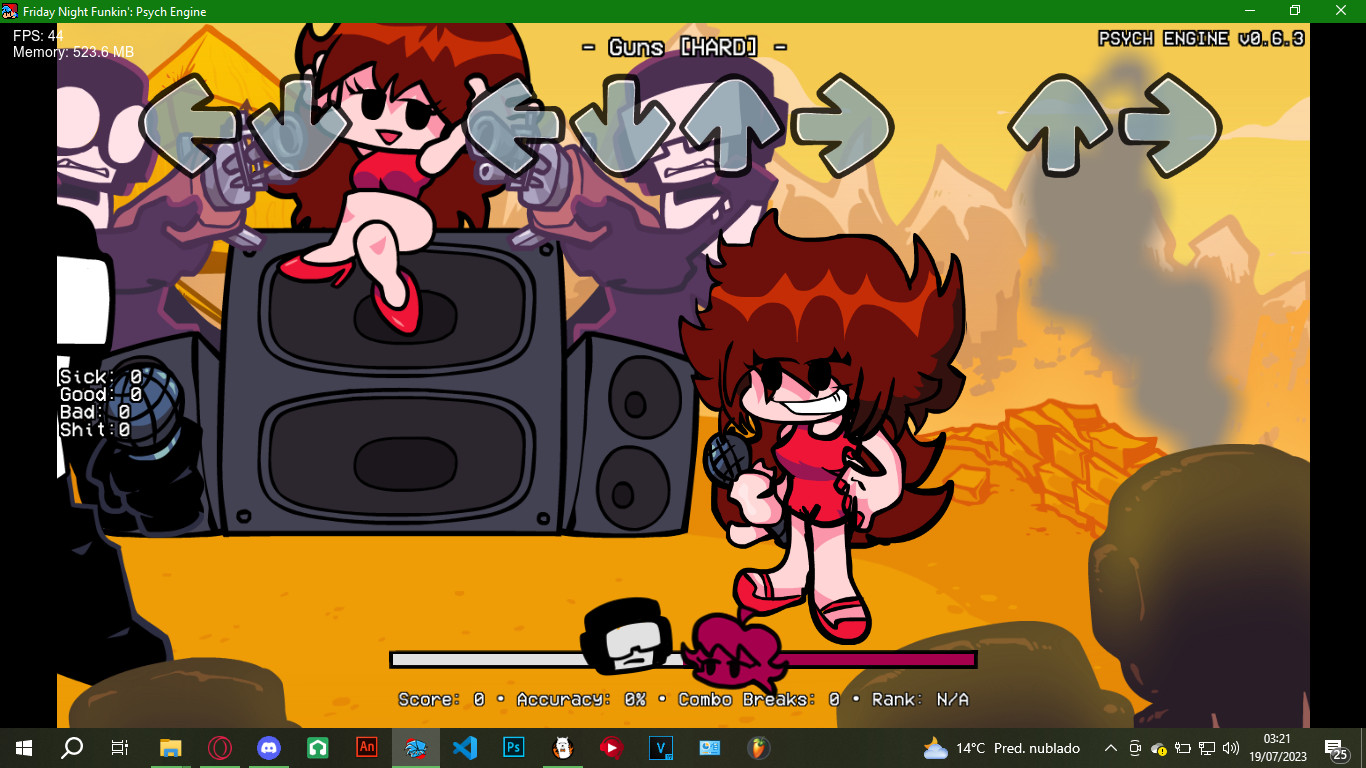Open File Explorer from the taskbar
1366x768 pixels.
click(169, 747)
